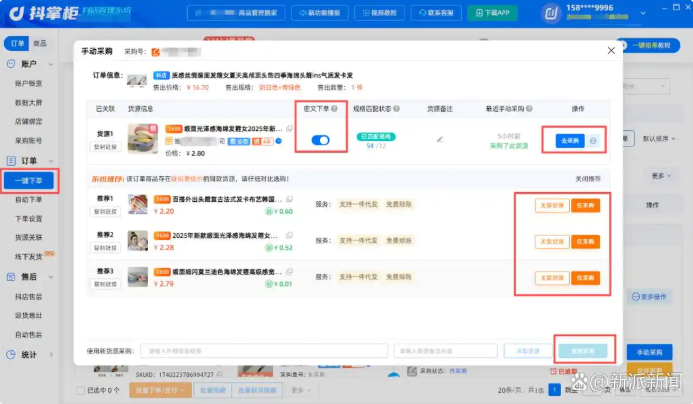Screen dimensions: 693x404
Task: Click the 联系客服 headset button
Action: 436,13
